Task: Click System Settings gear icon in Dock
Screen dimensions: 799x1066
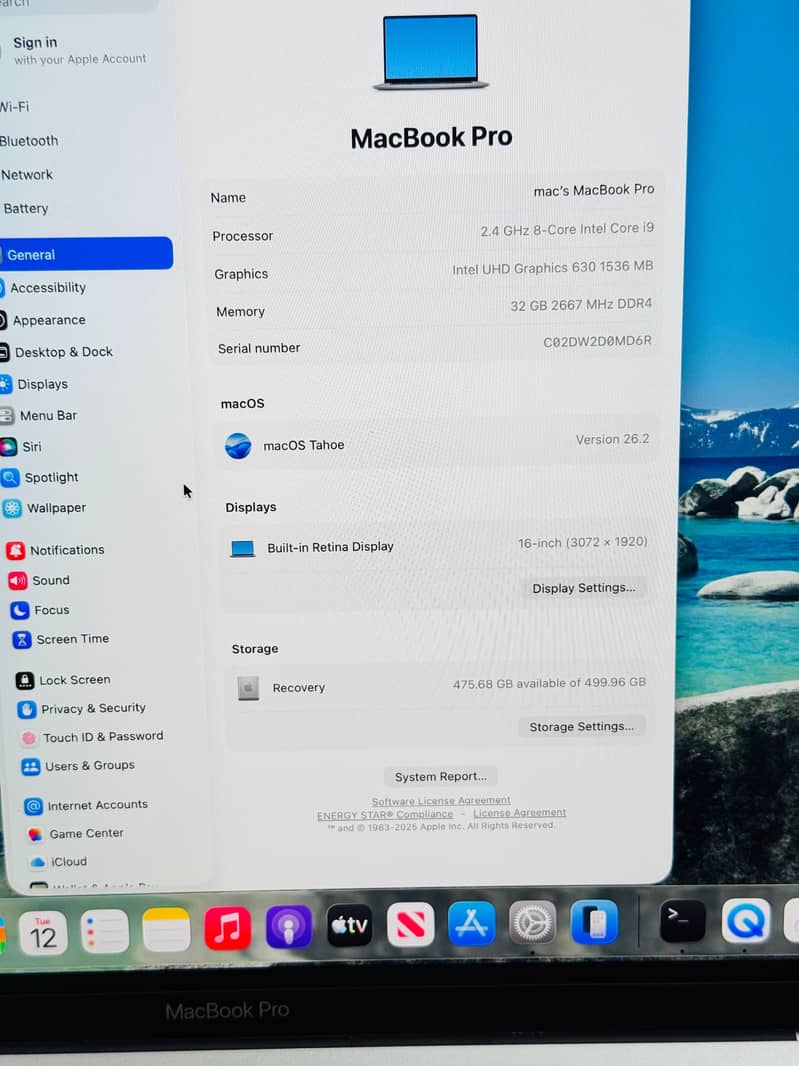Action: (x=532, y=923)
